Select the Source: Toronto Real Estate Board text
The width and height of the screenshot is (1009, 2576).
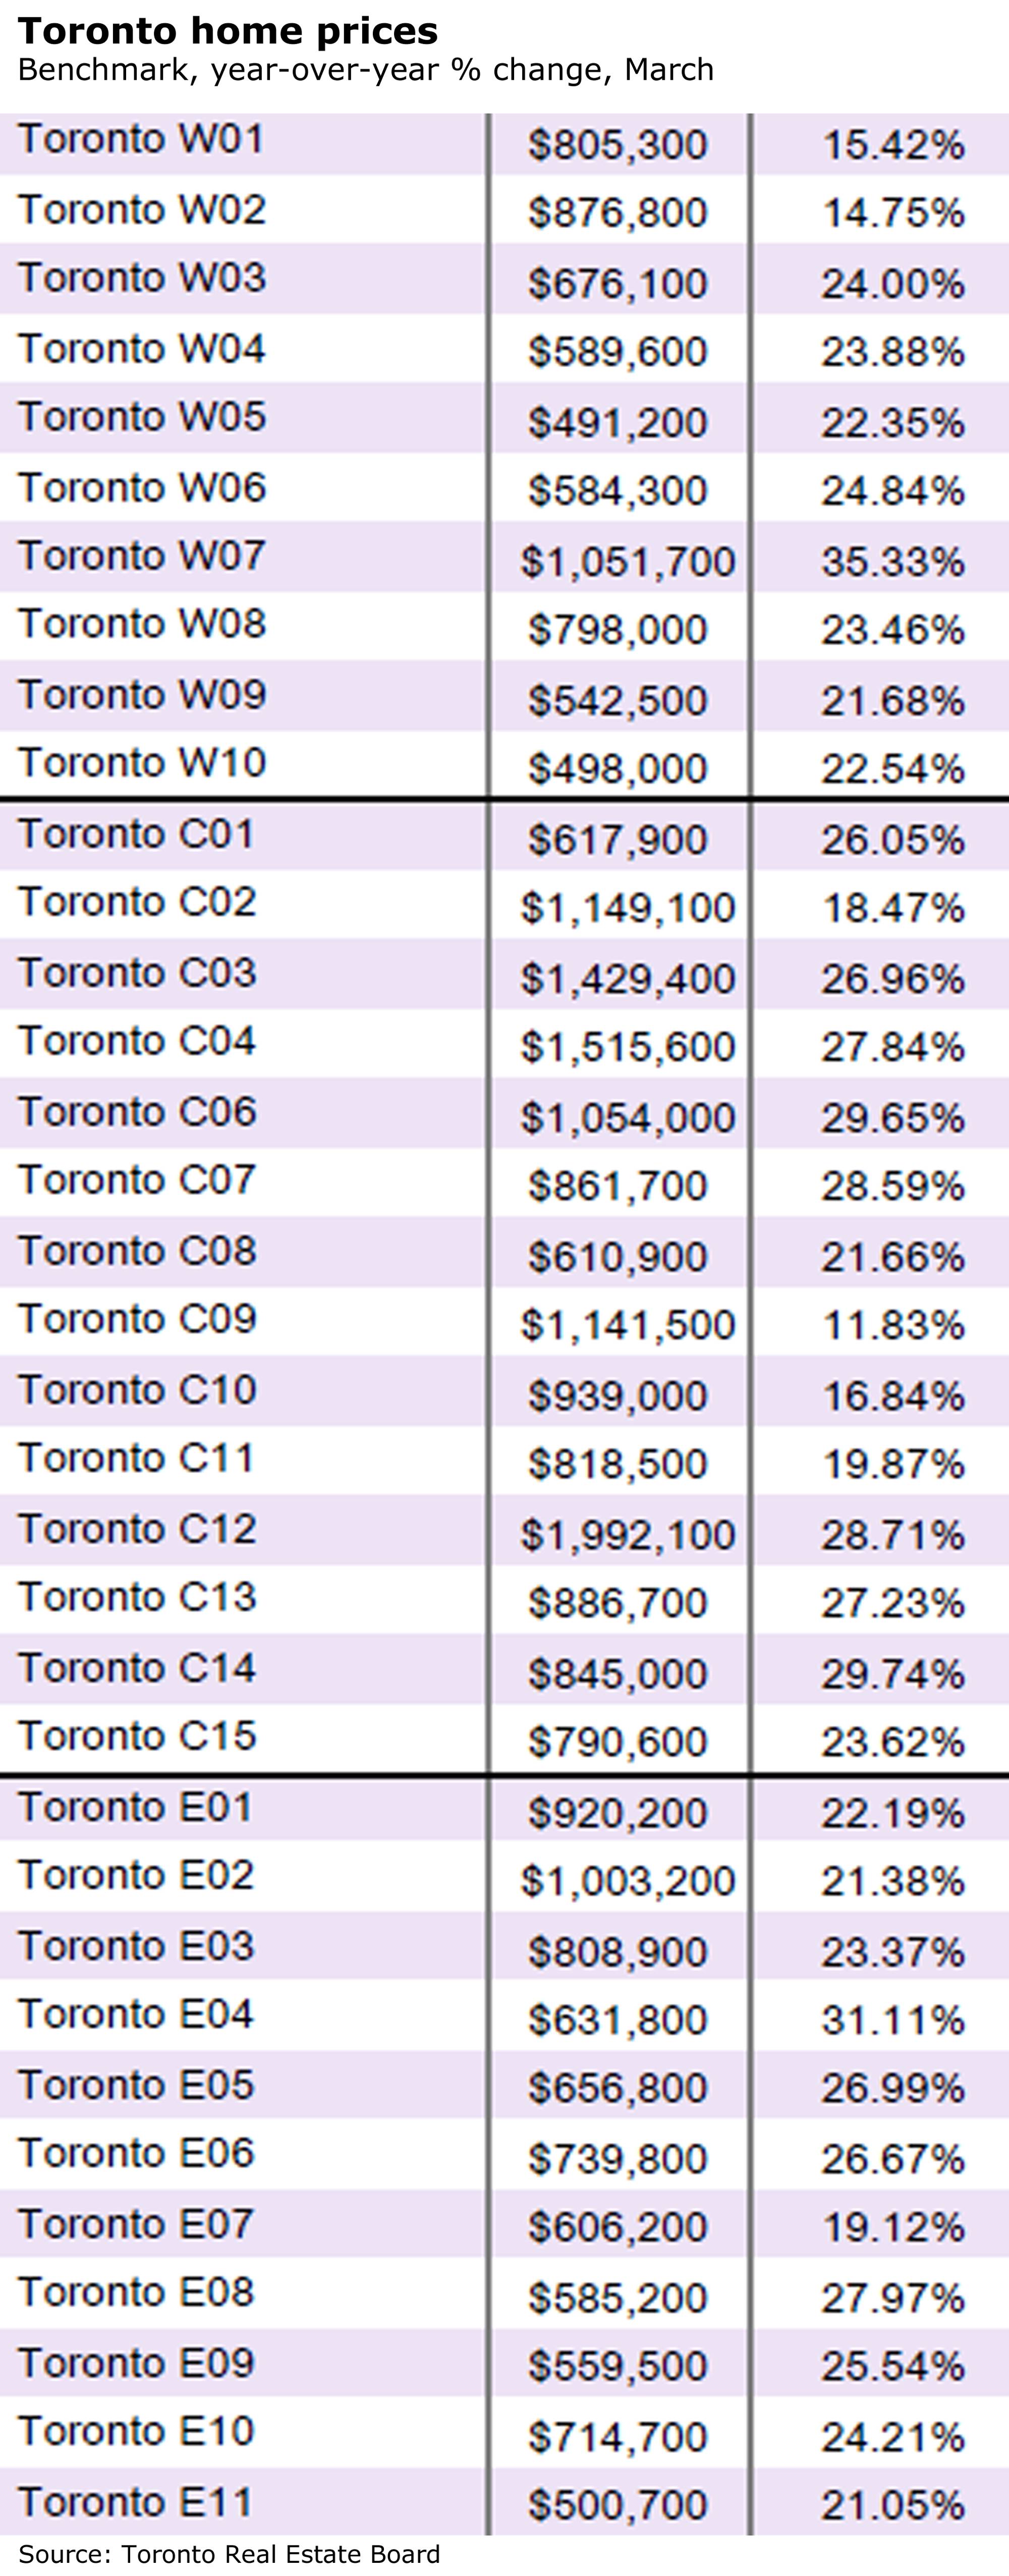tap(229, 2553)
